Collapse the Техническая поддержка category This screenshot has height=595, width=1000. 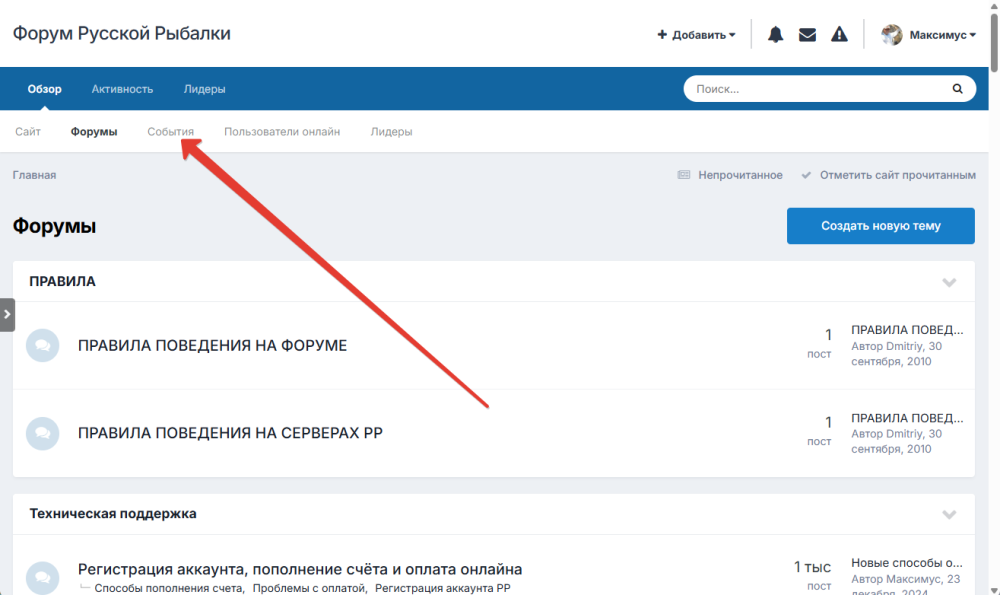pyautogui.click(x=949, y=514)
